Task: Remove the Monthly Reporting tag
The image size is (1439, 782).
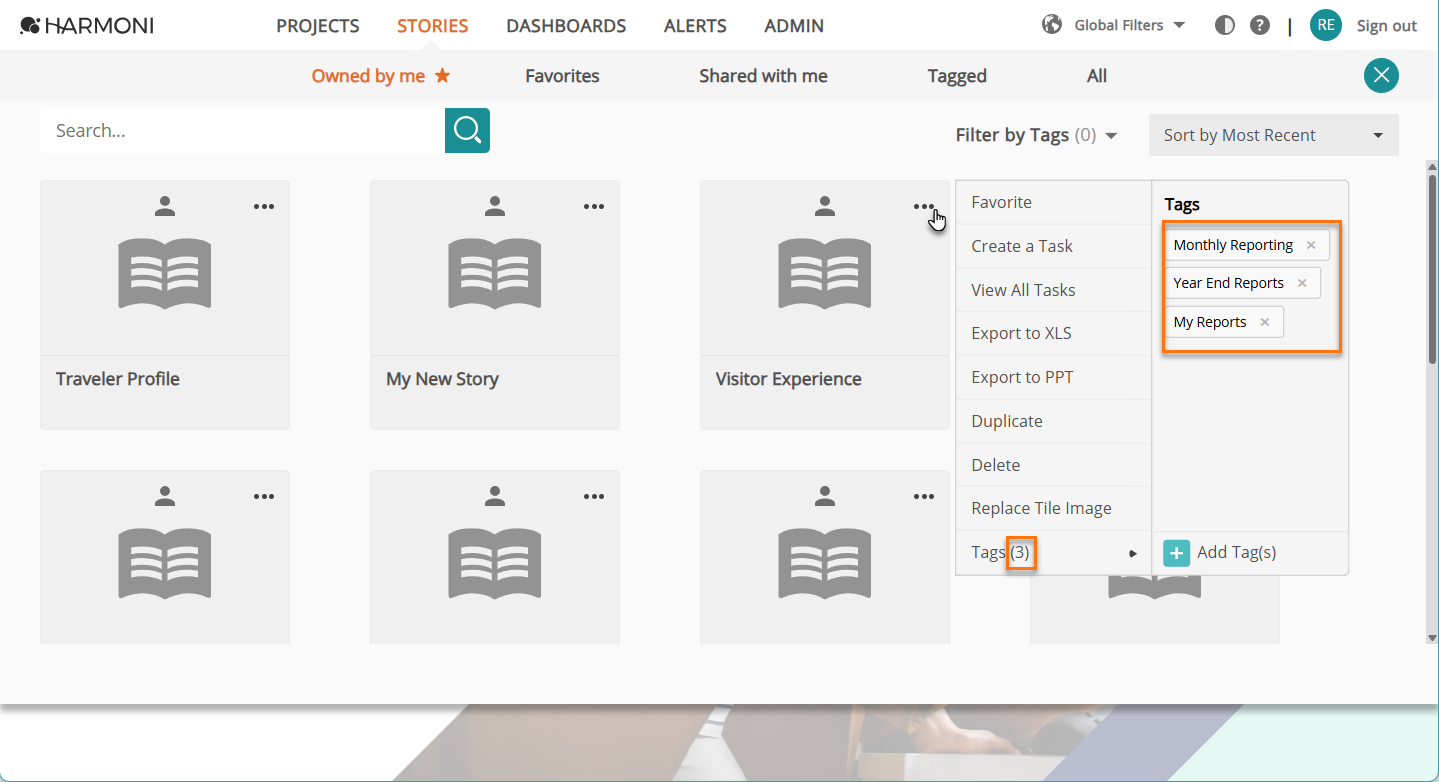Action: point(1311,245)
